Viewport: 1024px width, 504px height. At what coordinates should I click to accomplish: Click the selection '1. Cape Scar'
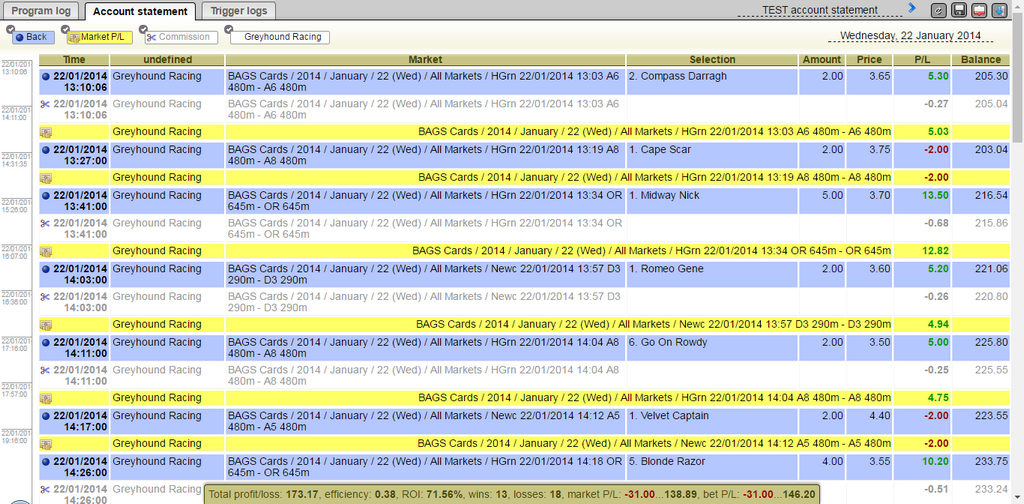pos(659,150)
